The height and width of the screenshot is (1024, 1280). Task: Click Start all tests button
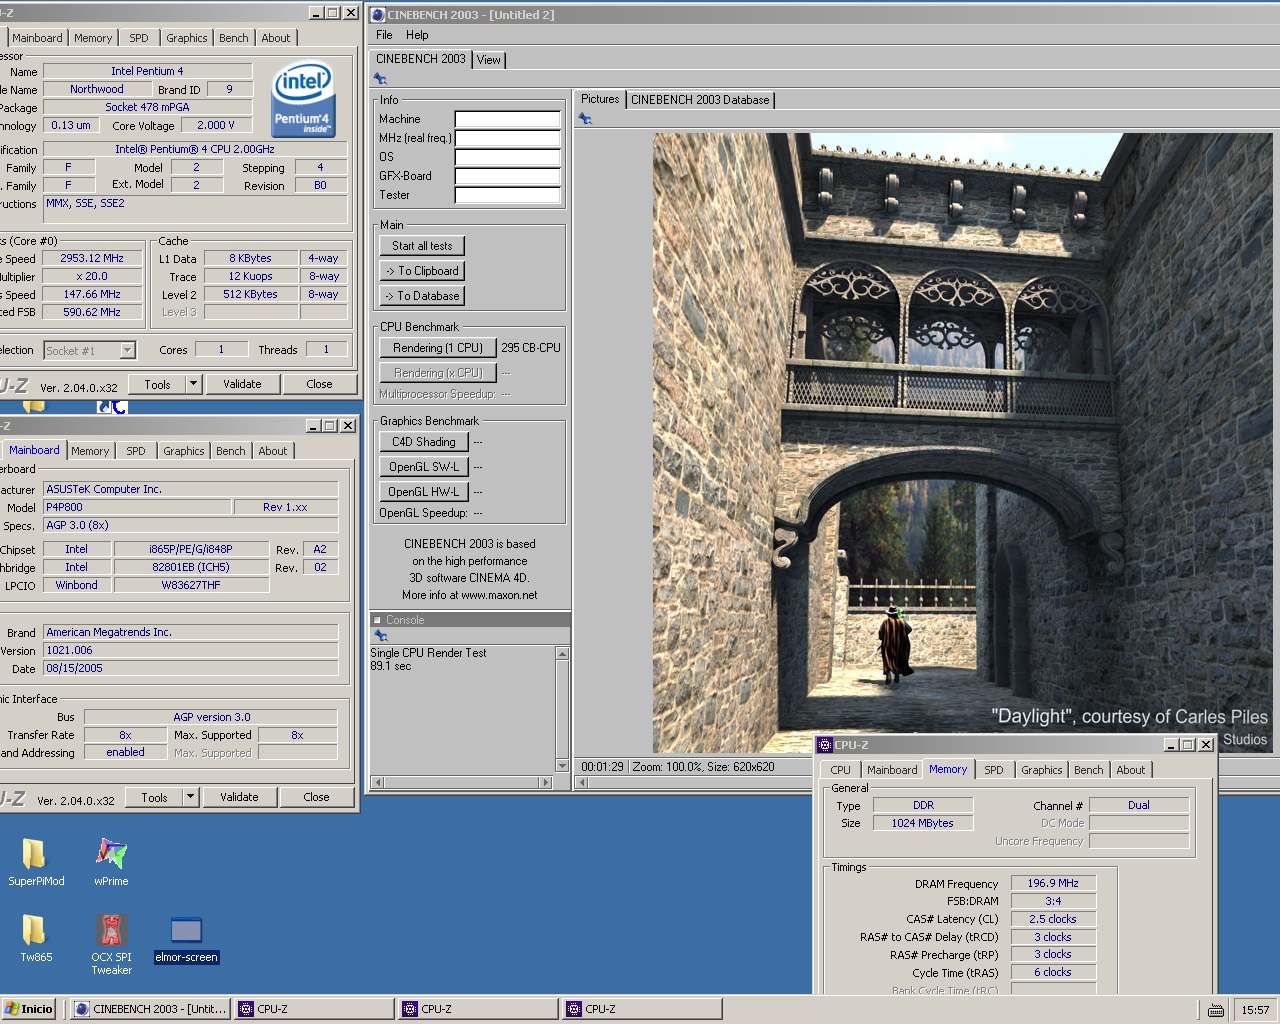click(x=422, y=246)
